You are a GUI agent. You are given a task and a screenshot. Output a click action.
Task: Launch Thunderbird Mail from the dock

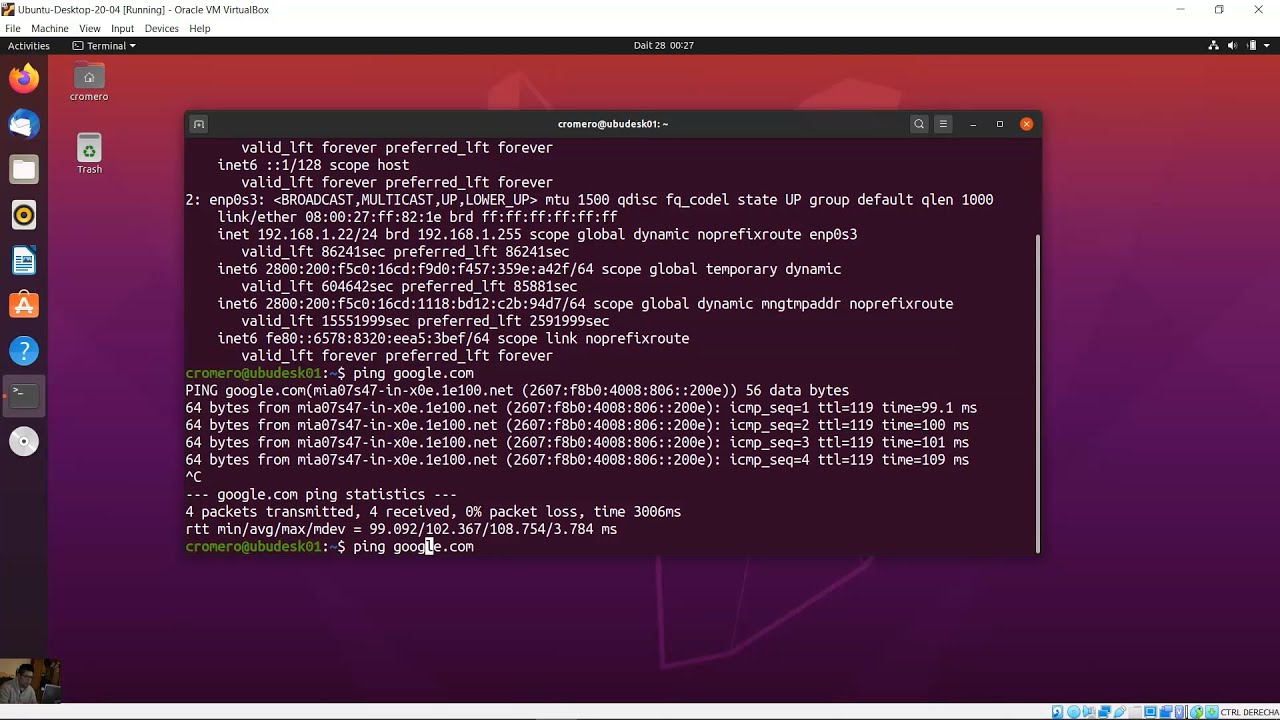[x=24, y=124]
